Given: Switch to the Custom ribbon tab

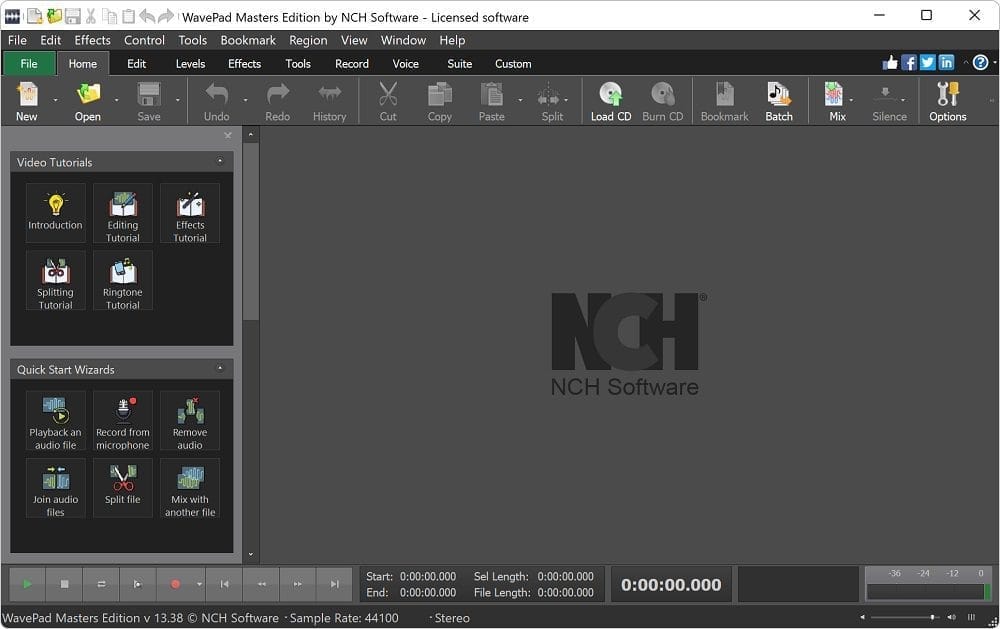Looking at the screenshot, I should (x=513, y=64).
